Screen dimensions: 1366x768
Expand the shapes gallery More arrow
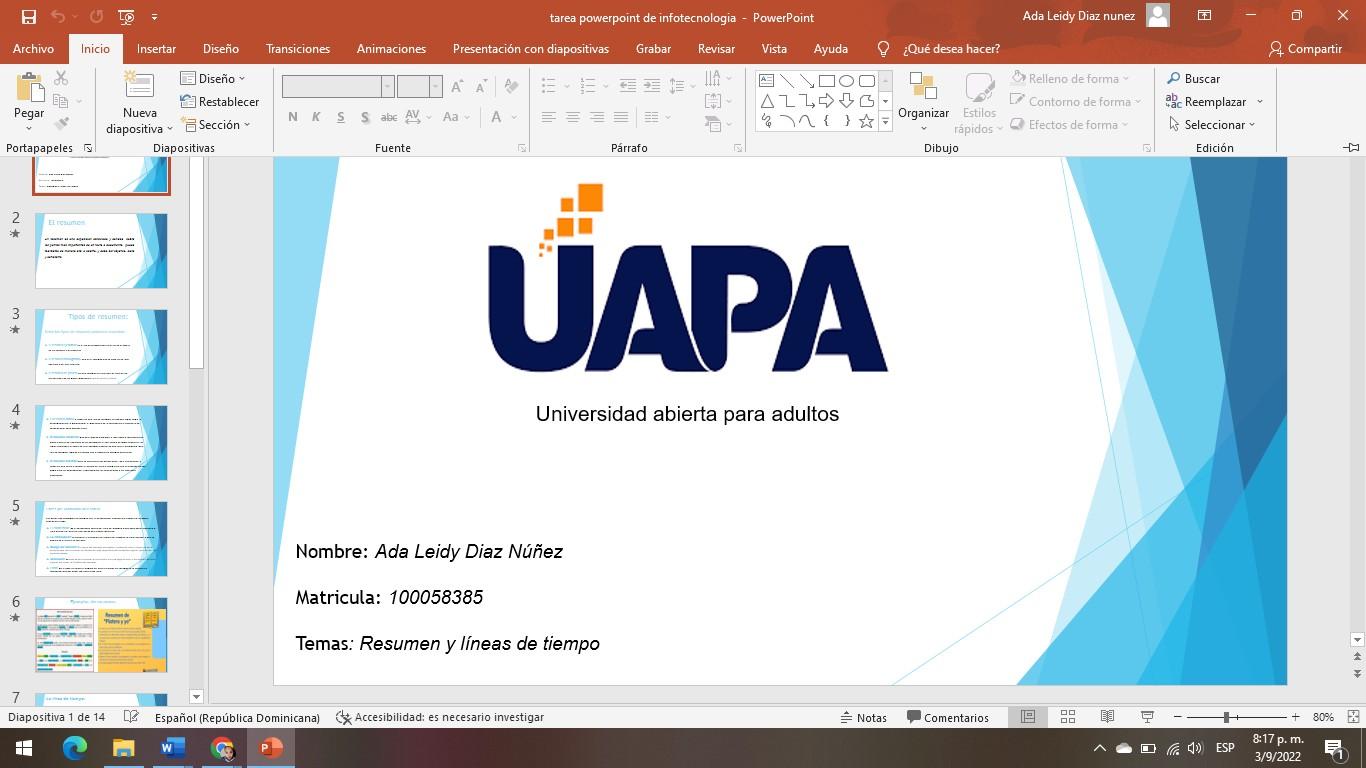[885, 122]
